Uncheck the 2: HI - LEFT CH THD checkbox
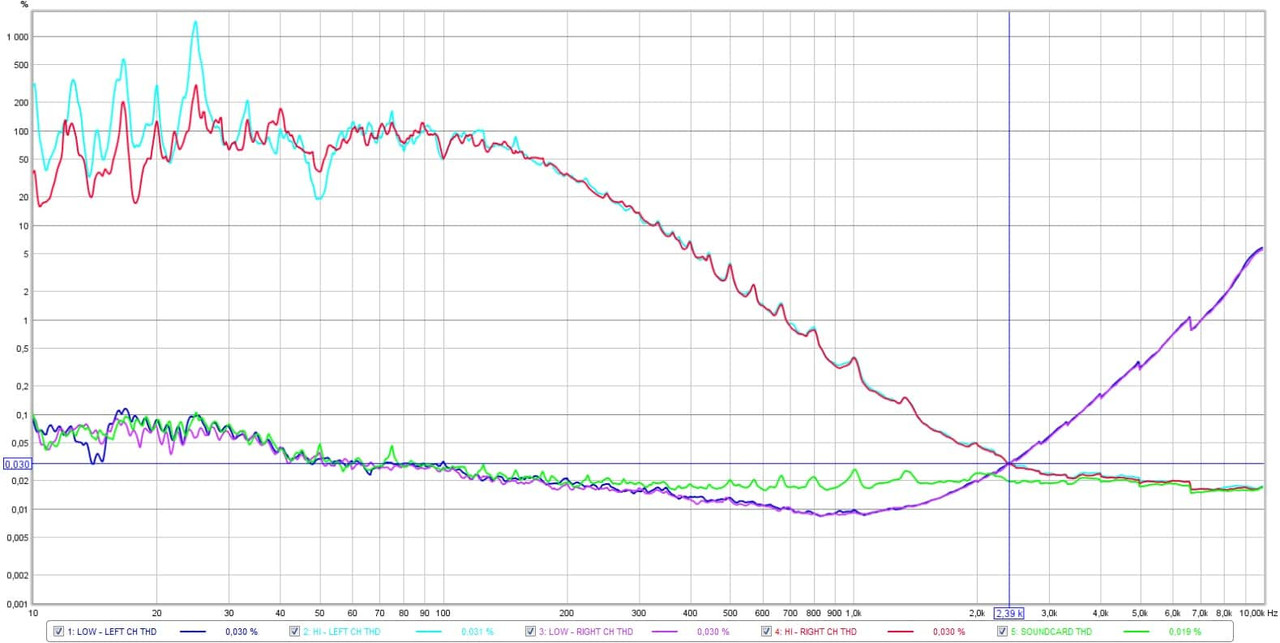Image resolution: width=1280 pixels, height=643 pixels. tap(294, 631)
